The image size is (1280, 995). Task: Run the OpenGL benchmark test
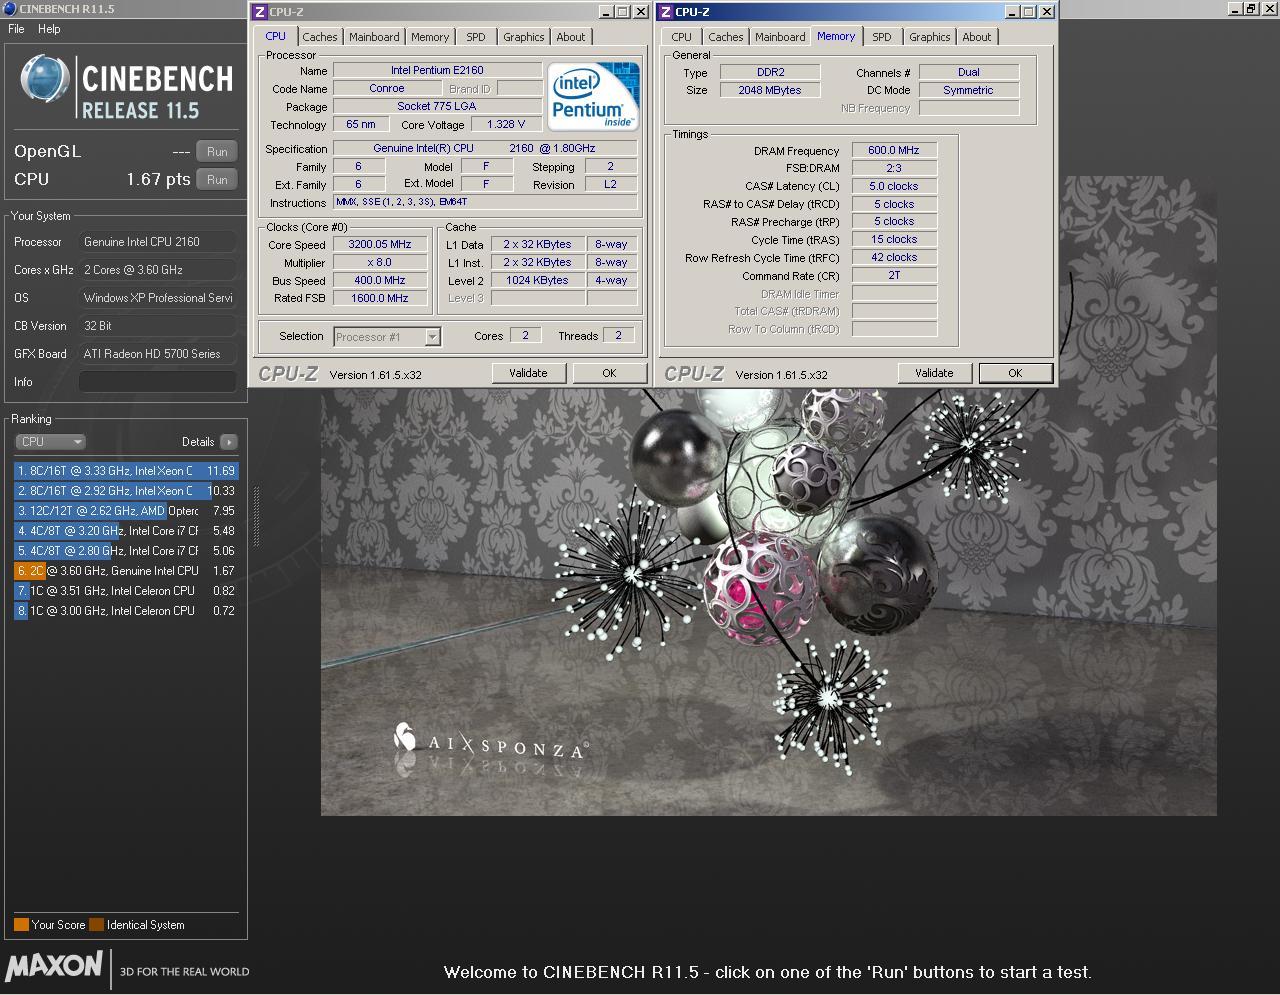(x=217, y=152)
